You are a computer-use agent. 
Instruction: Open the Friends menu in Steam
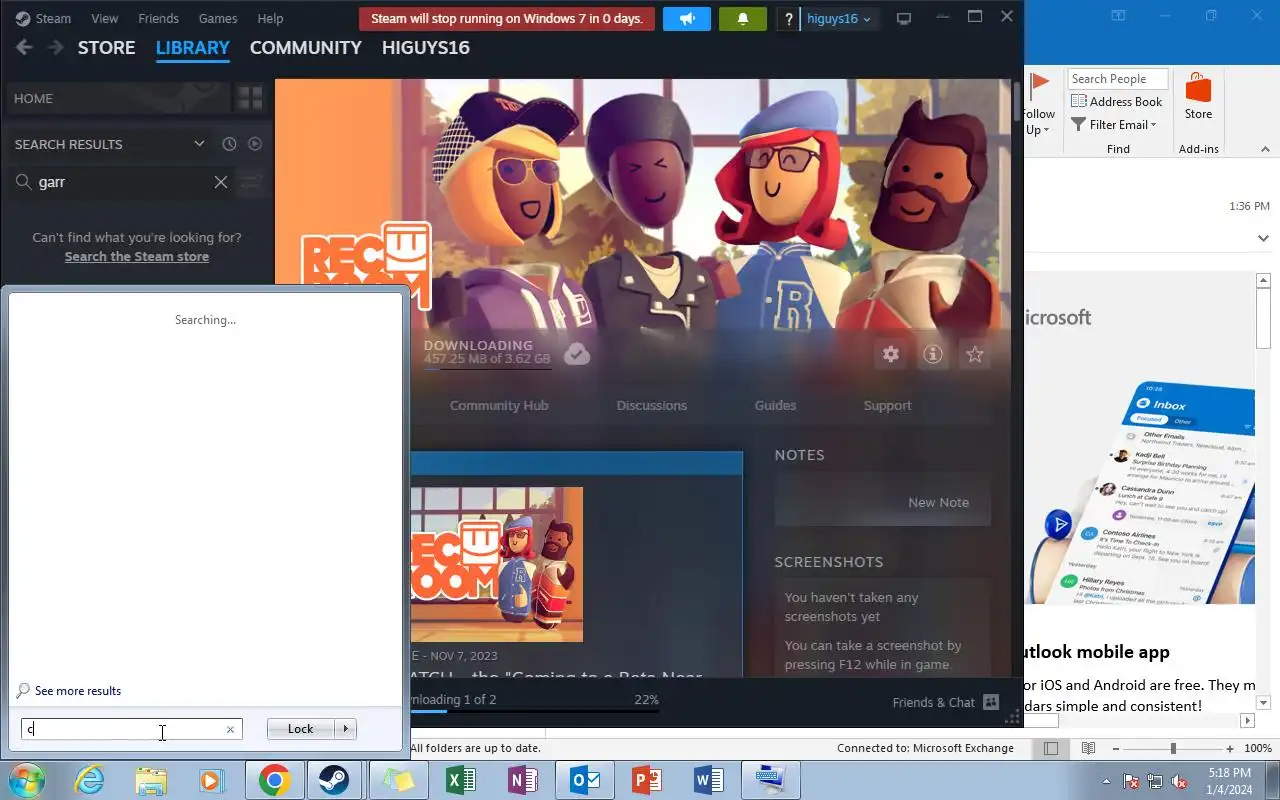coord(158,19)
